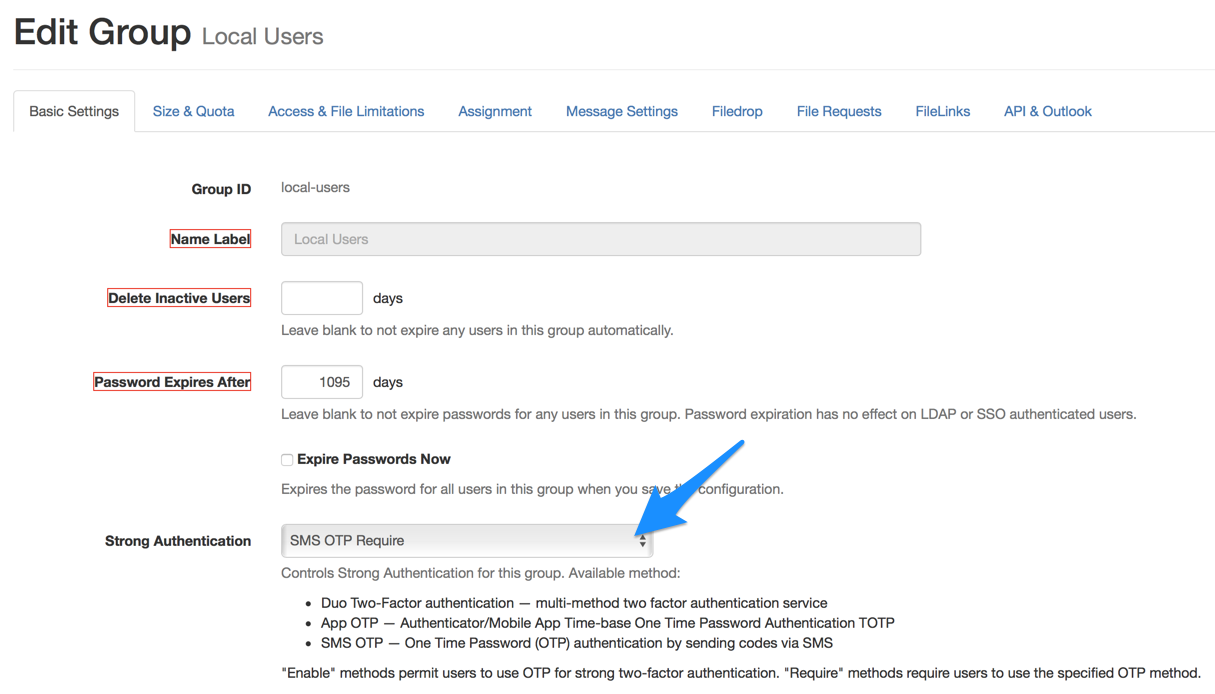
Task: Open the Strong Authentication dropdown
Action: pos(467,541)
